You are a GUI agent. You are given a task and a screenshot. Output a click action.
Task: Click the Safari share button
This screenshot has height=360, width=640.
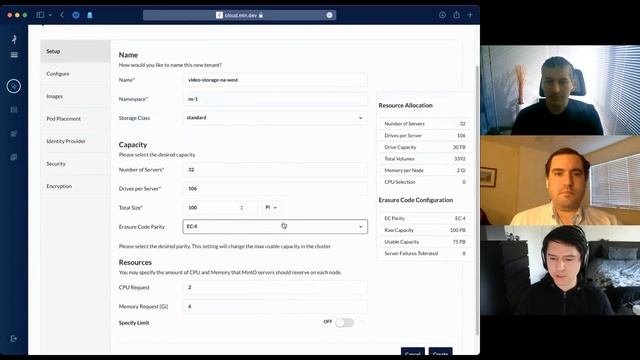coord(456,15)
